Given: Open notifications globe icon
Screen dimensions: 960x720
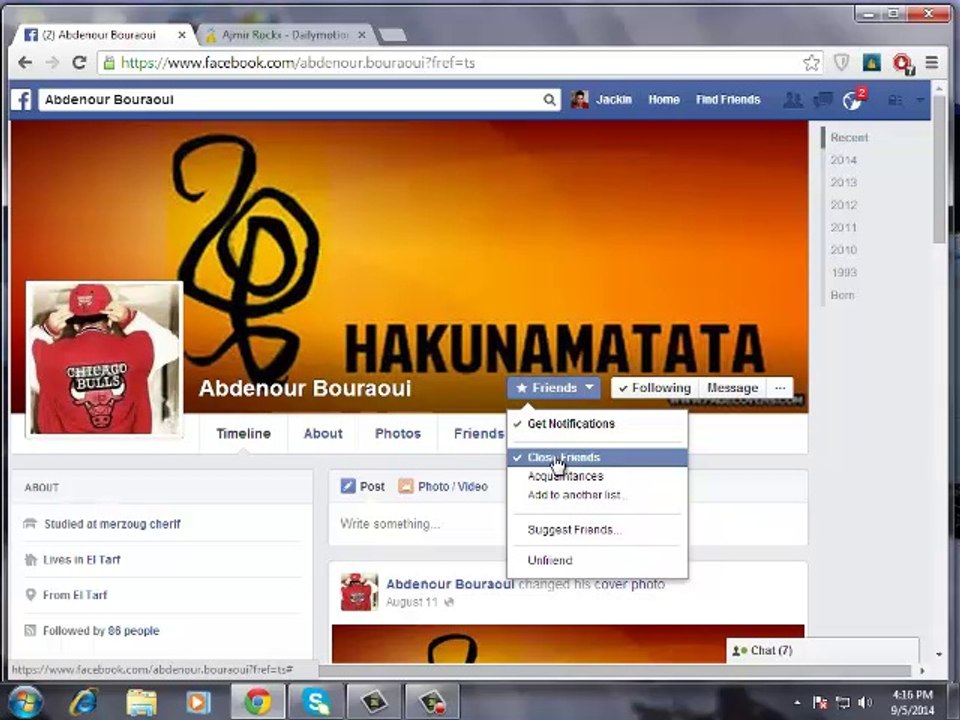Looking at the screenshot, I should coord(852,100).
